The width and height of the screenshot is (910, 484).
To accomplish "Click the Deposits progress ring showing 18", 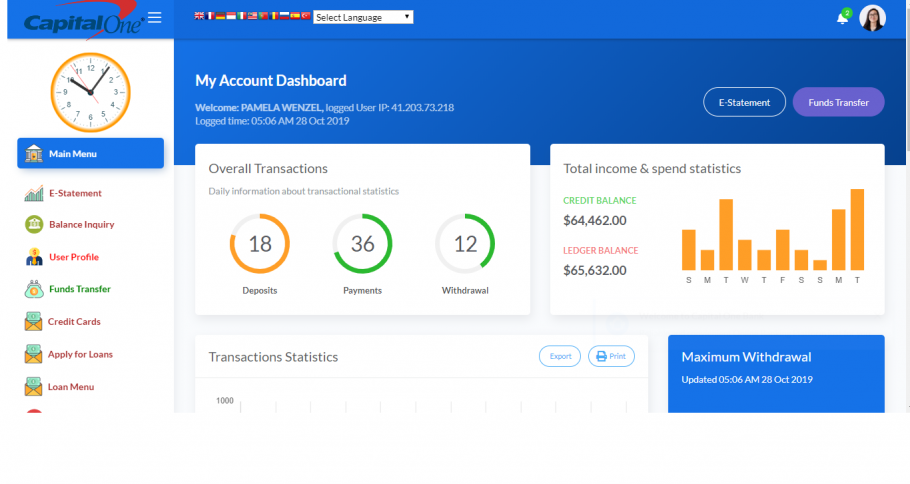I will [x=259, y=244].
